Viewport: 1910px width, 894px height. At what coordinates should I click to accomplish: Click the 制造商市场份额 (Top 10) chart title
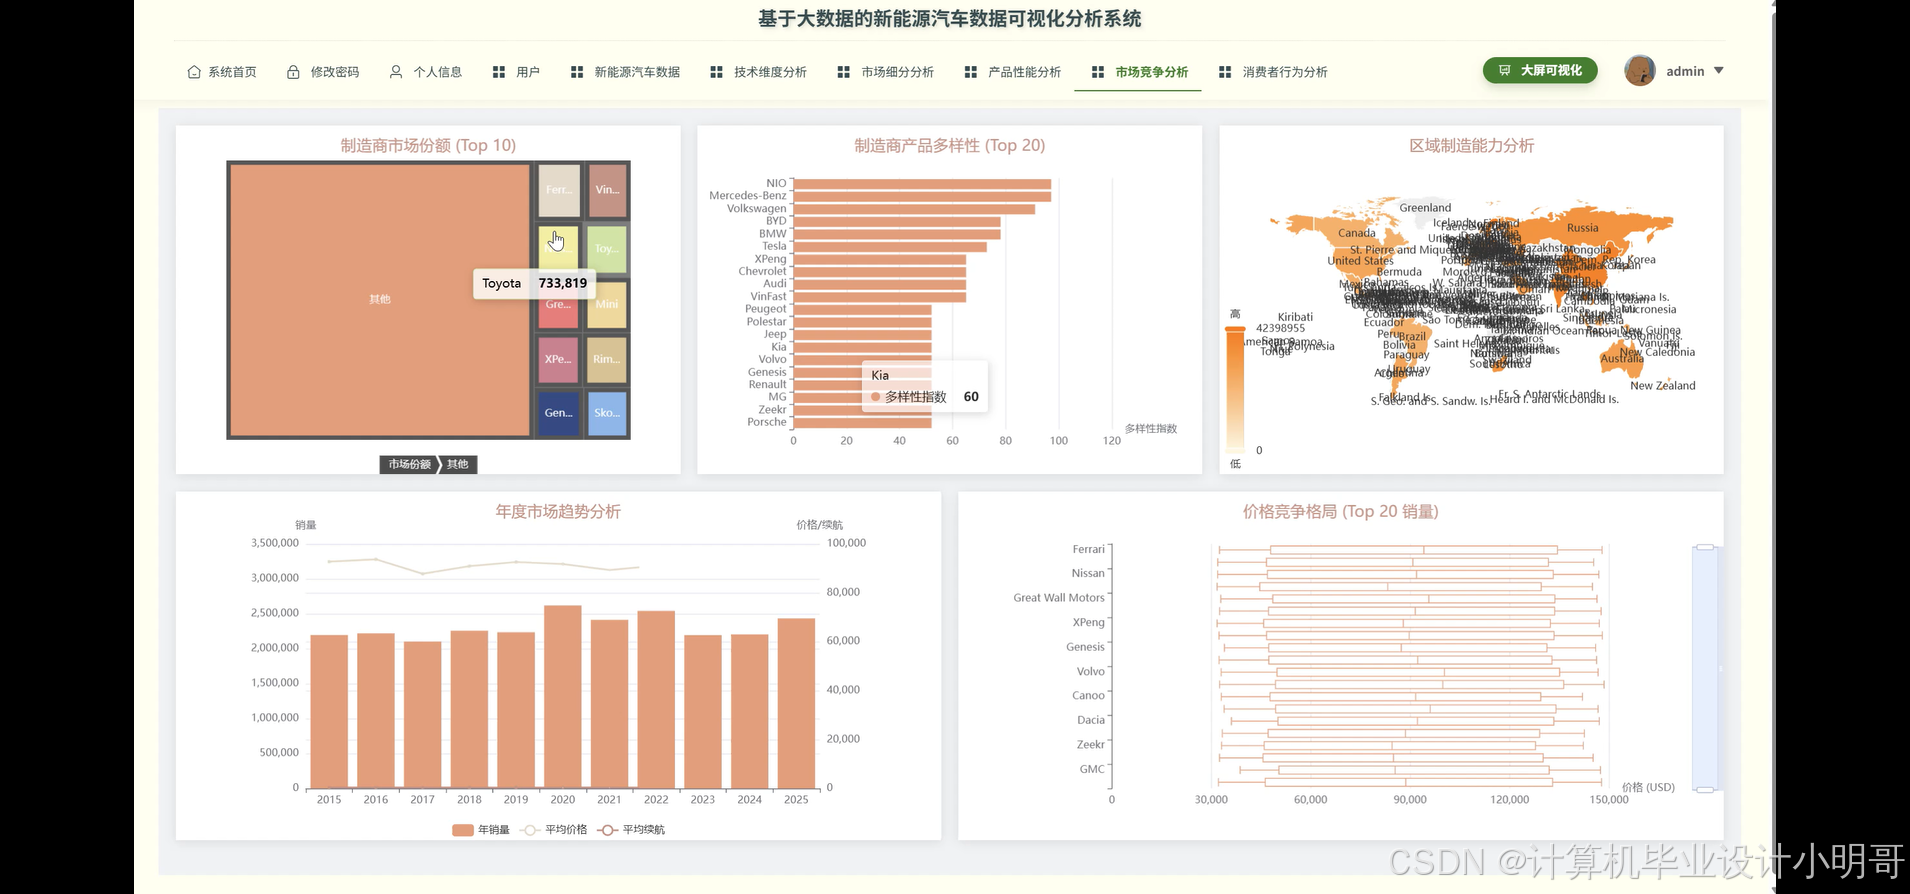pyautogui.click(x=428, y=146)
